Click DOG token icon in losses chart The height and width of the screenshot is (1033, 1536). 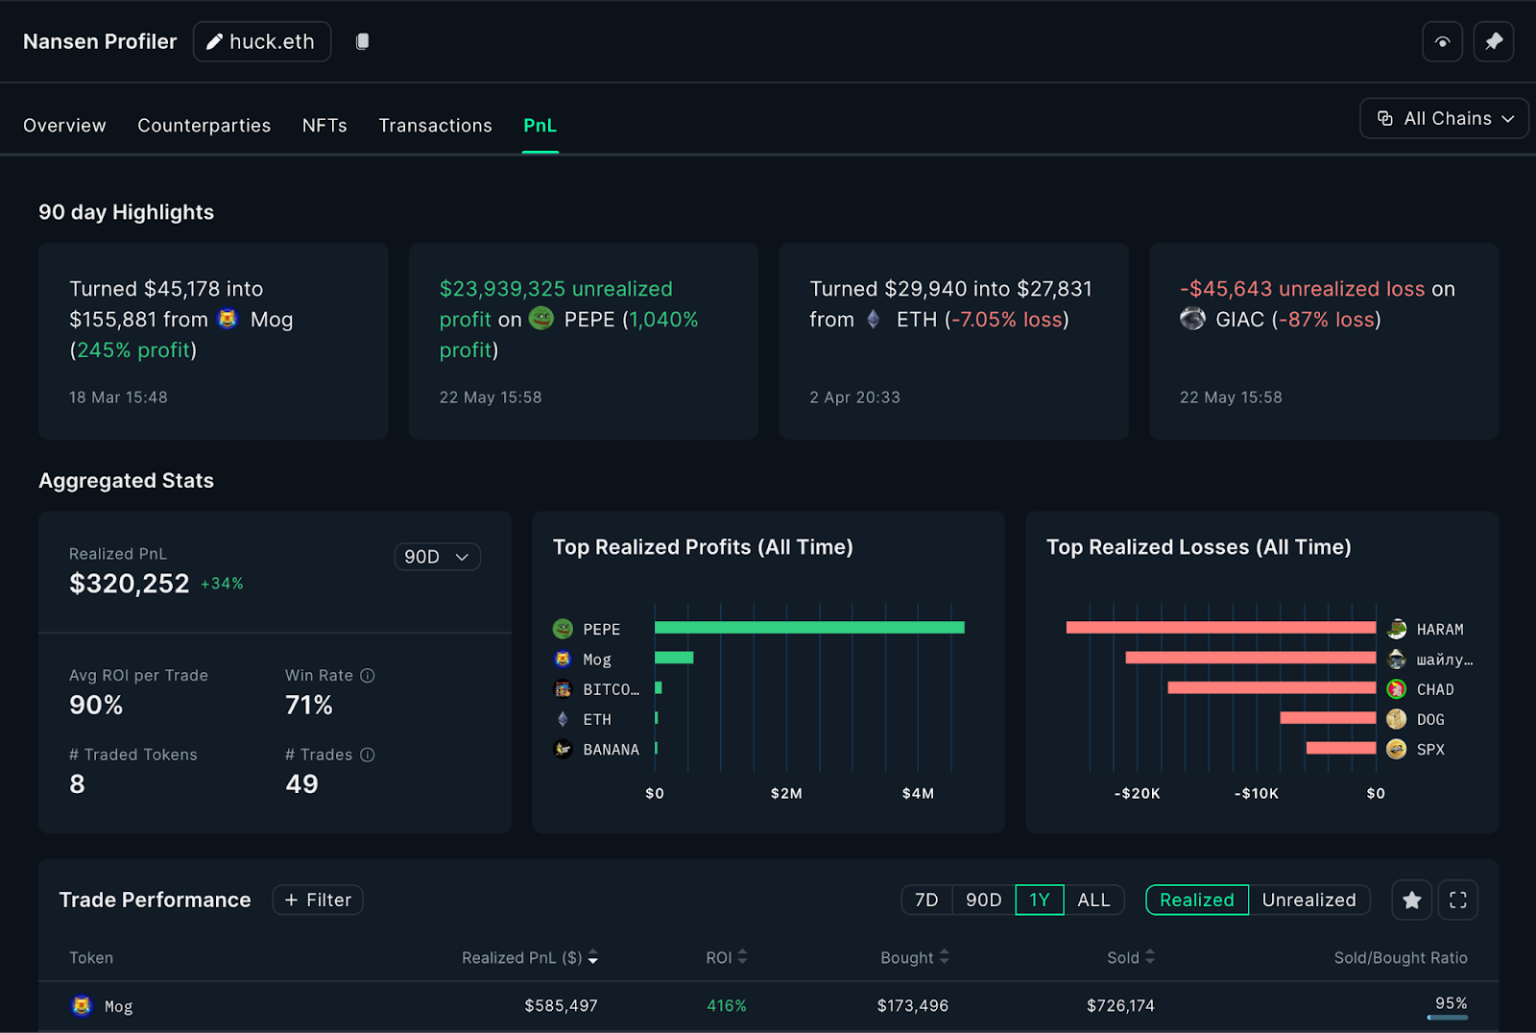point(1397,719)
